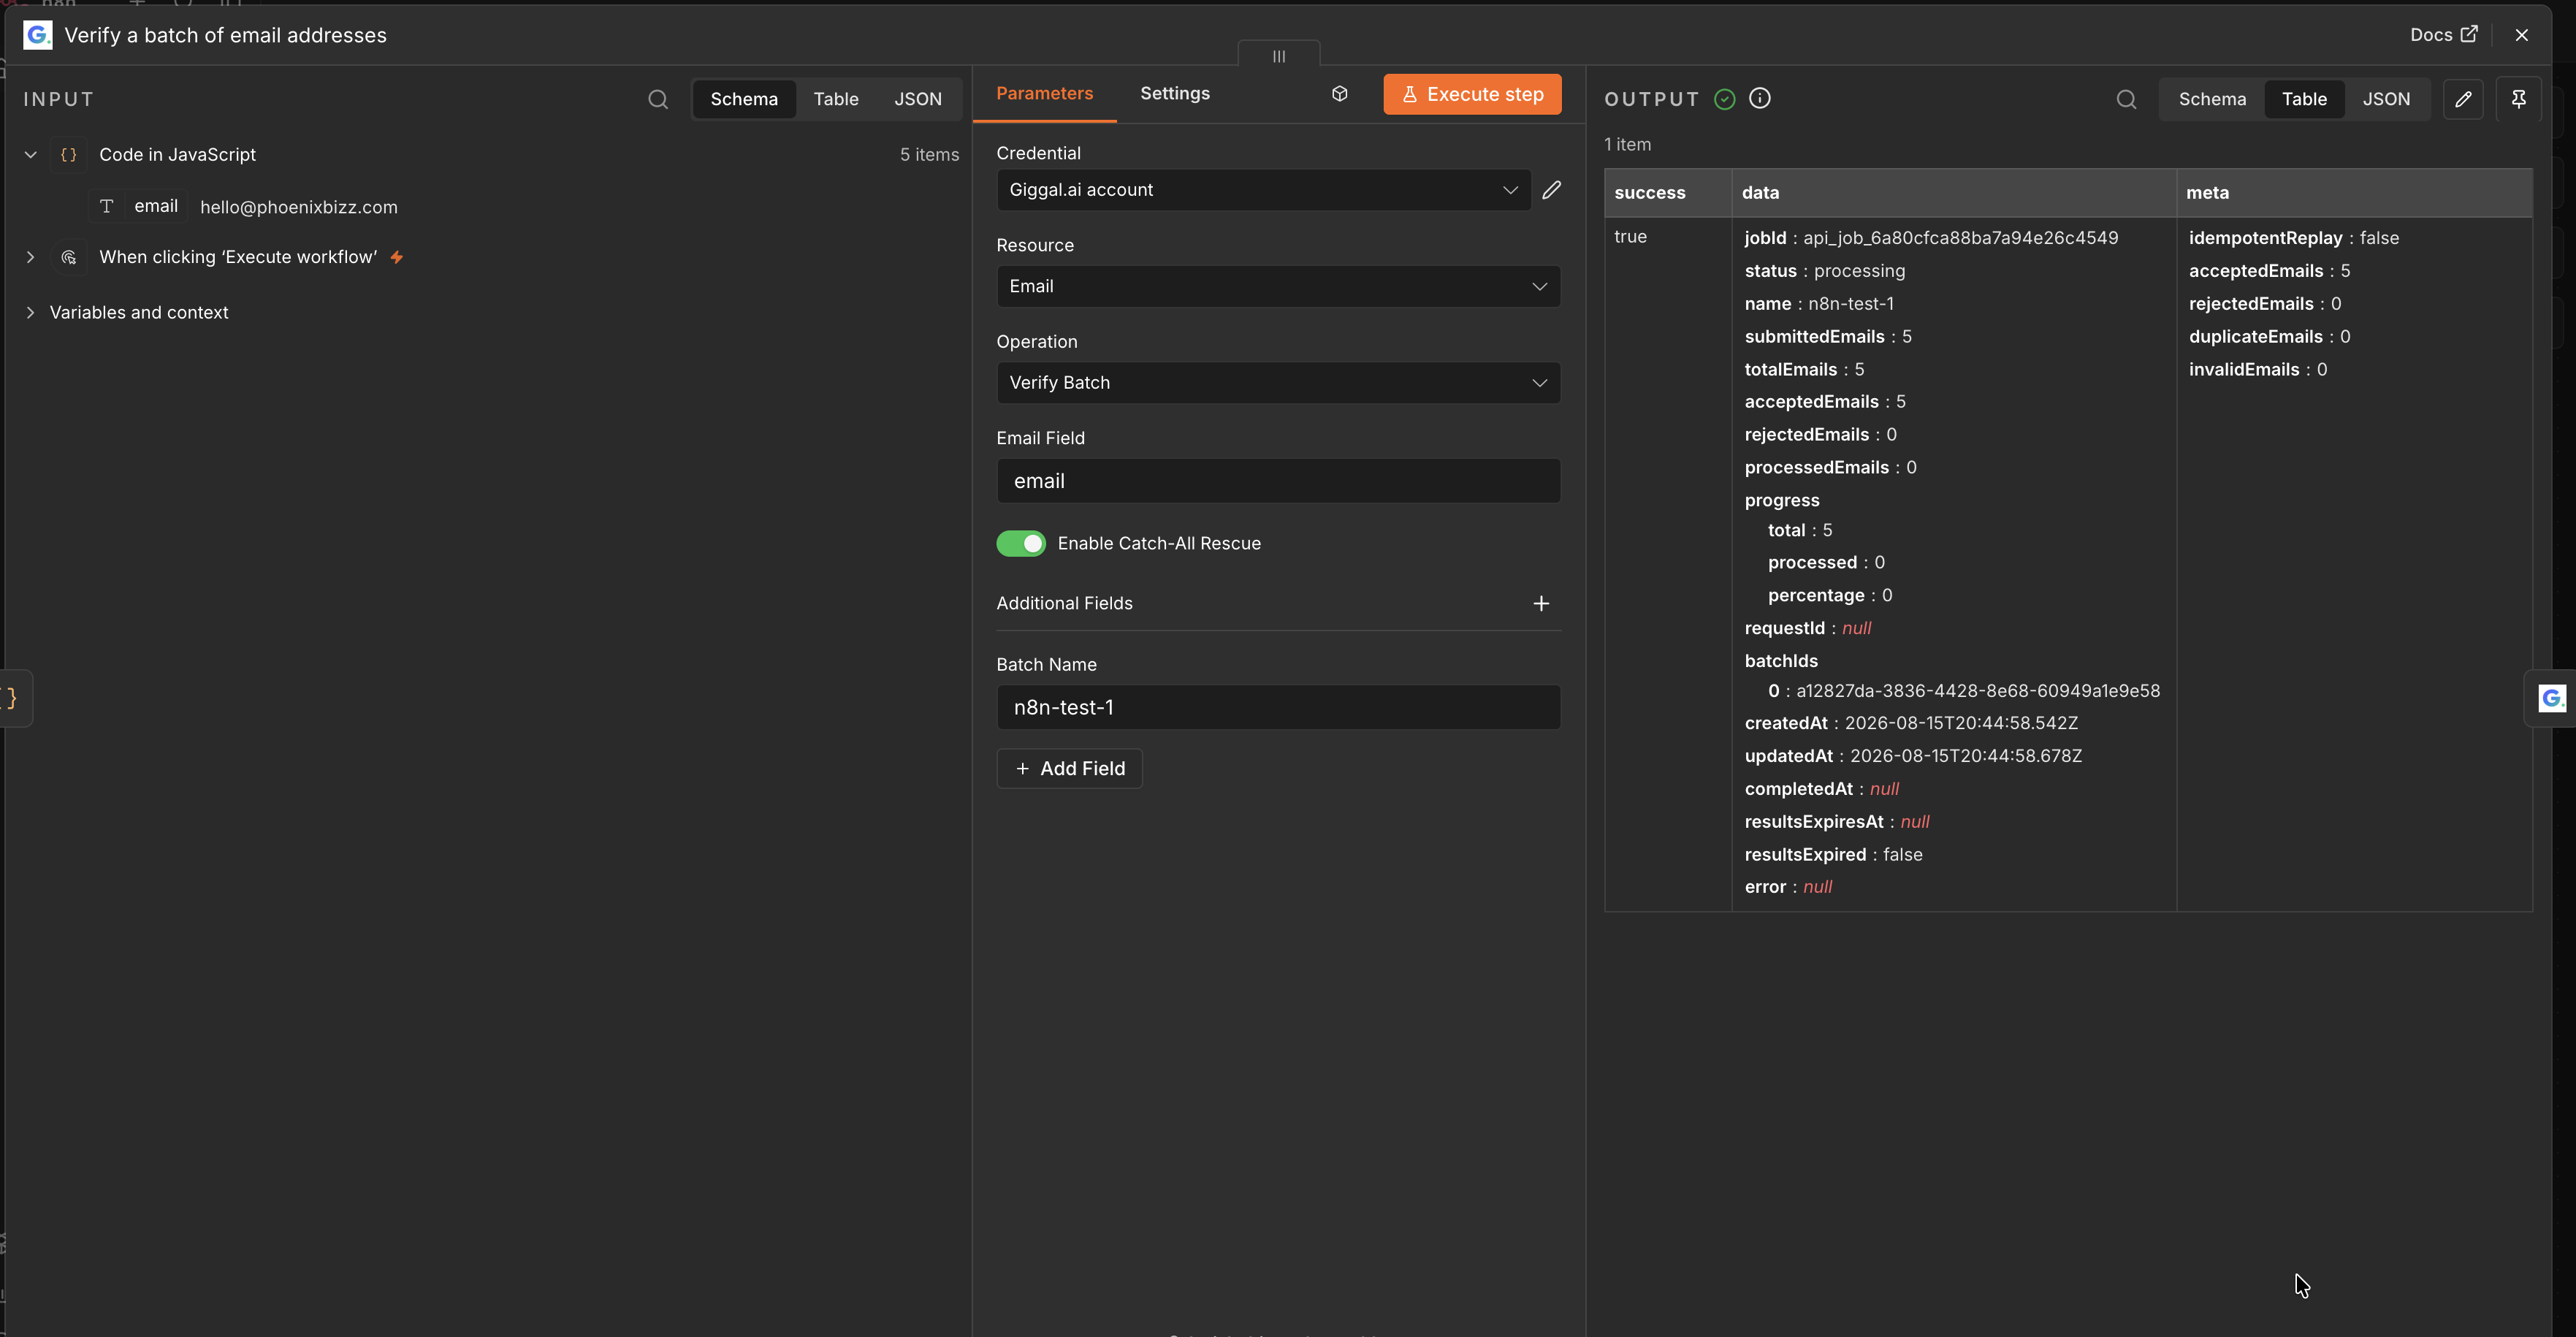Switch input view to Schema
The image size is (2576, 1337).
(743, 99)
